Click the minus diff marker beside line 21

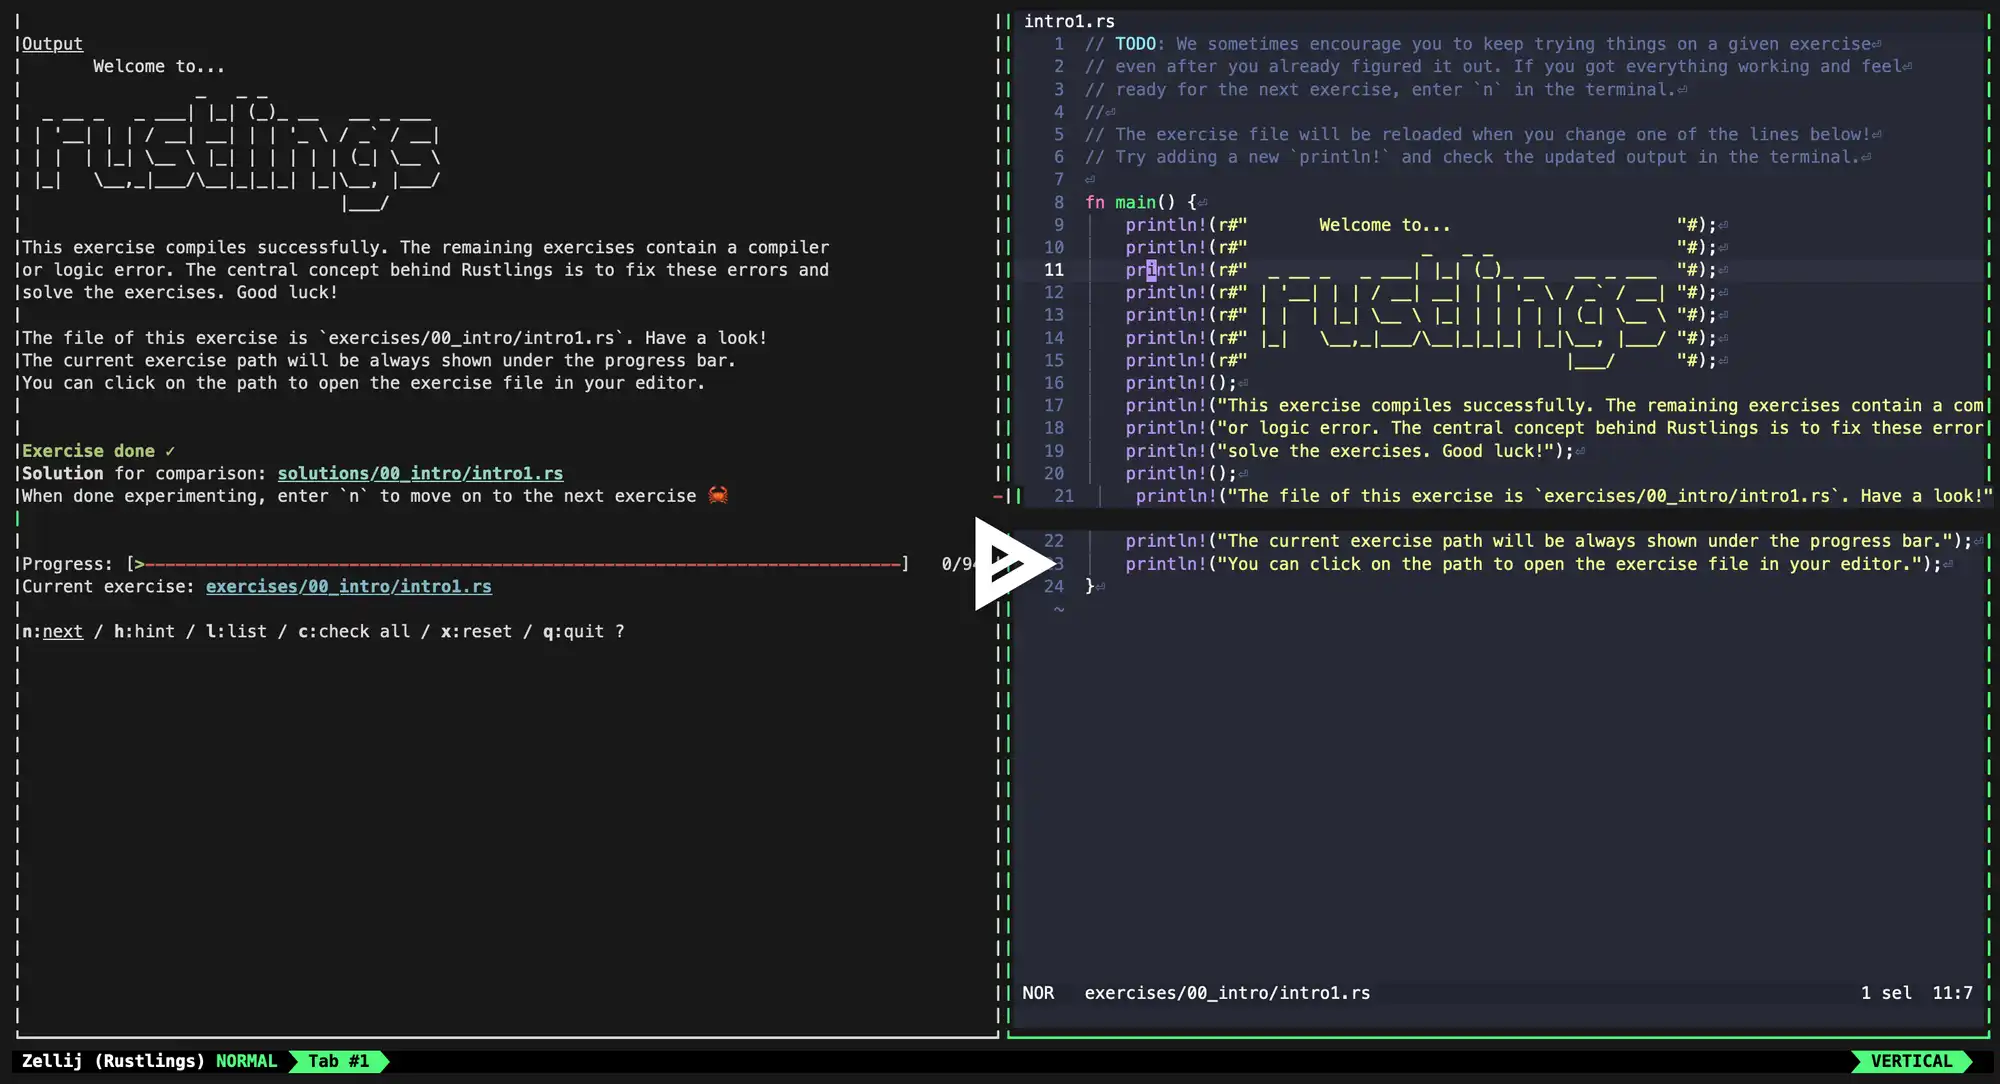point(998,496)
